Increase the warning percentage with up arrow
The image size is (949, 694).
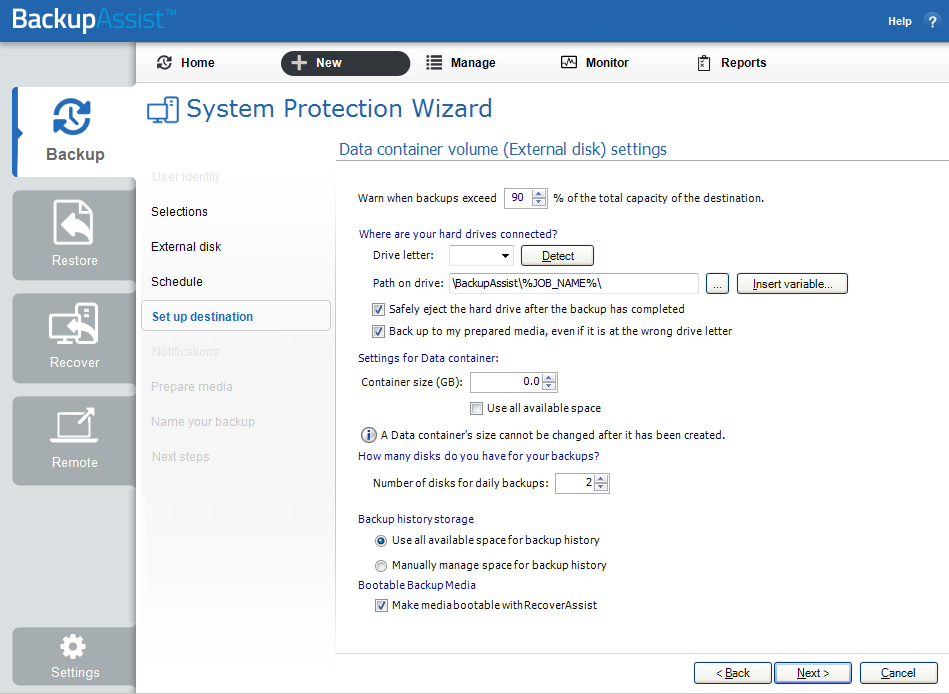(540, 193)
